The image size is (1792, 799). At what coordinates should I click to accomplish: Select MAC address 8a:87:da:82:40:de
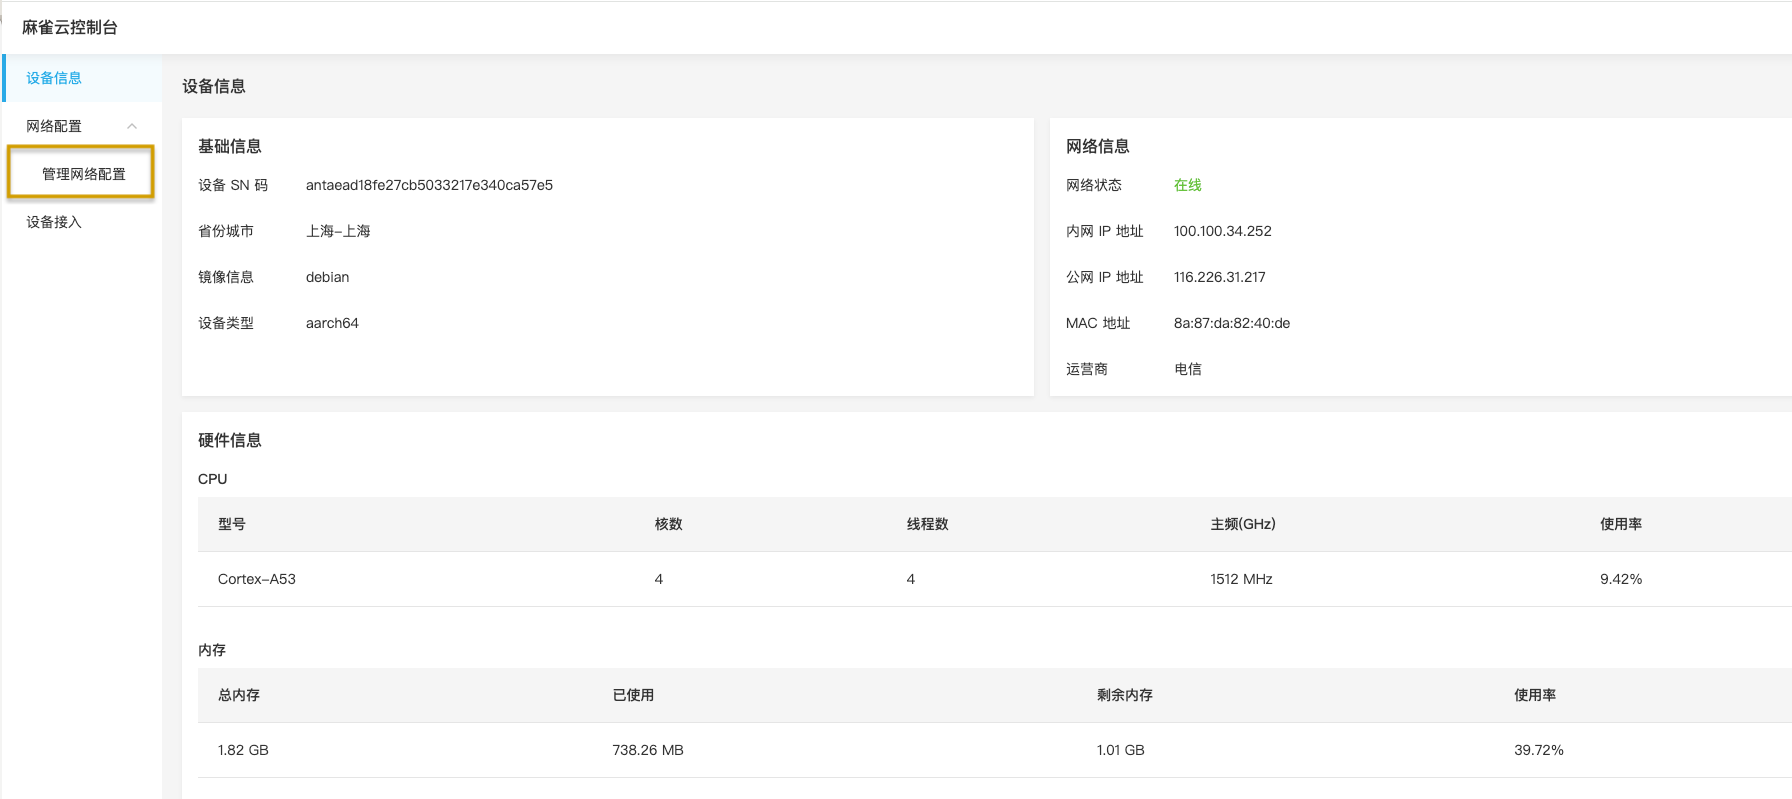click(x=1232, y=323)
